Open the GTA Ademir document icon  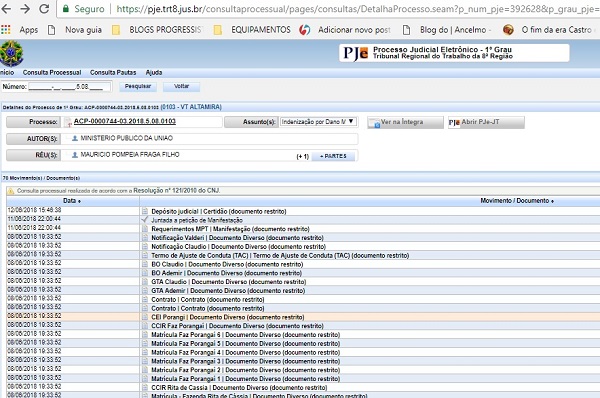[x=145, y=290]
